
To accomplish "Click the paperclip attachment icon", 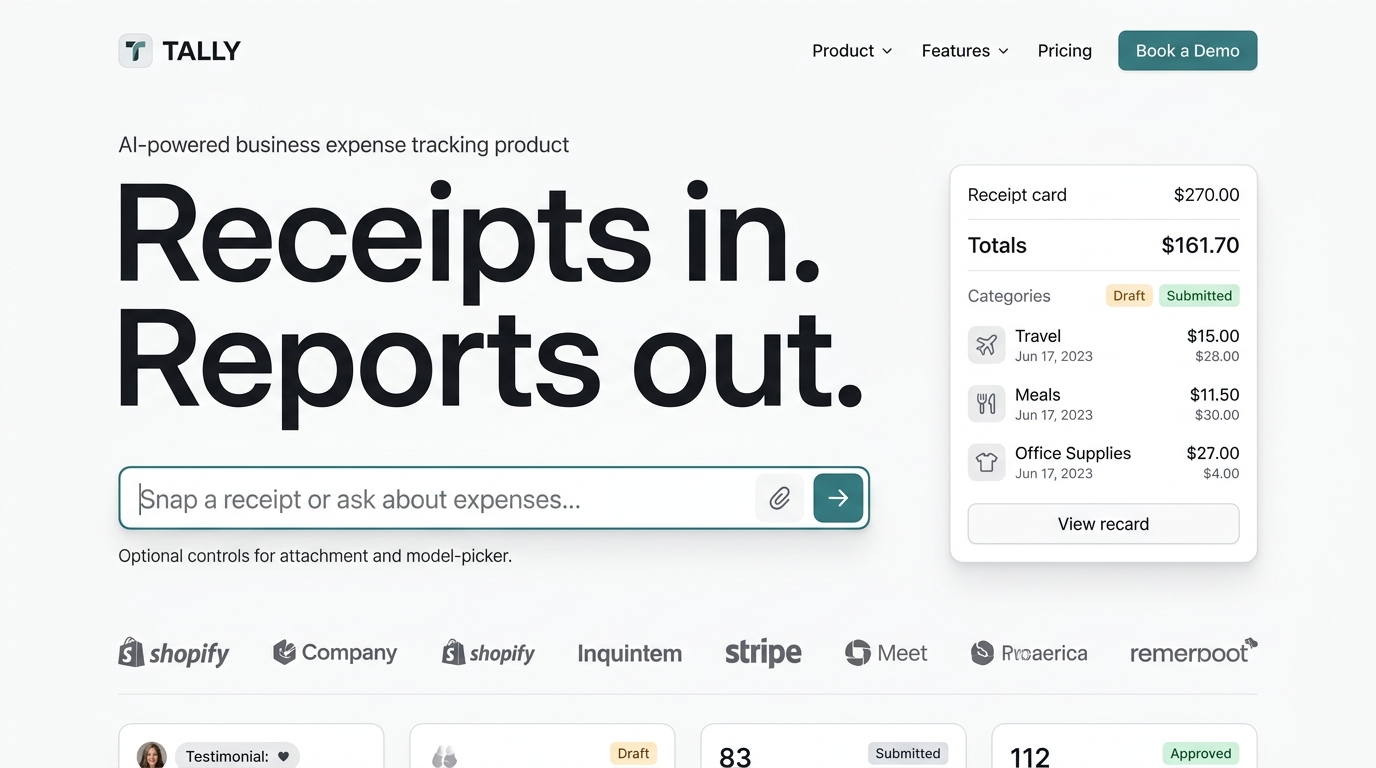I will (x=779, y=498).
